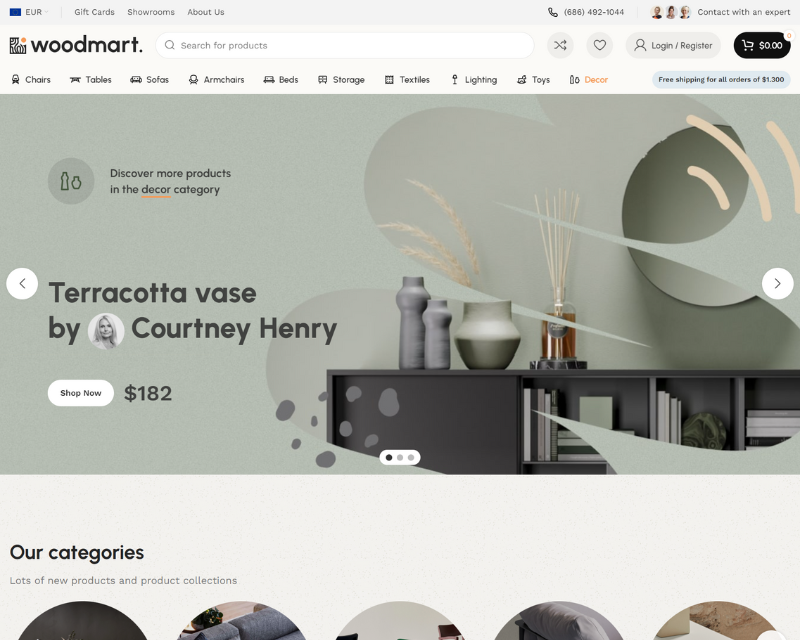The image size is (800, 640).
Task: Click the Tables category icon
Action: coord(75,80)
